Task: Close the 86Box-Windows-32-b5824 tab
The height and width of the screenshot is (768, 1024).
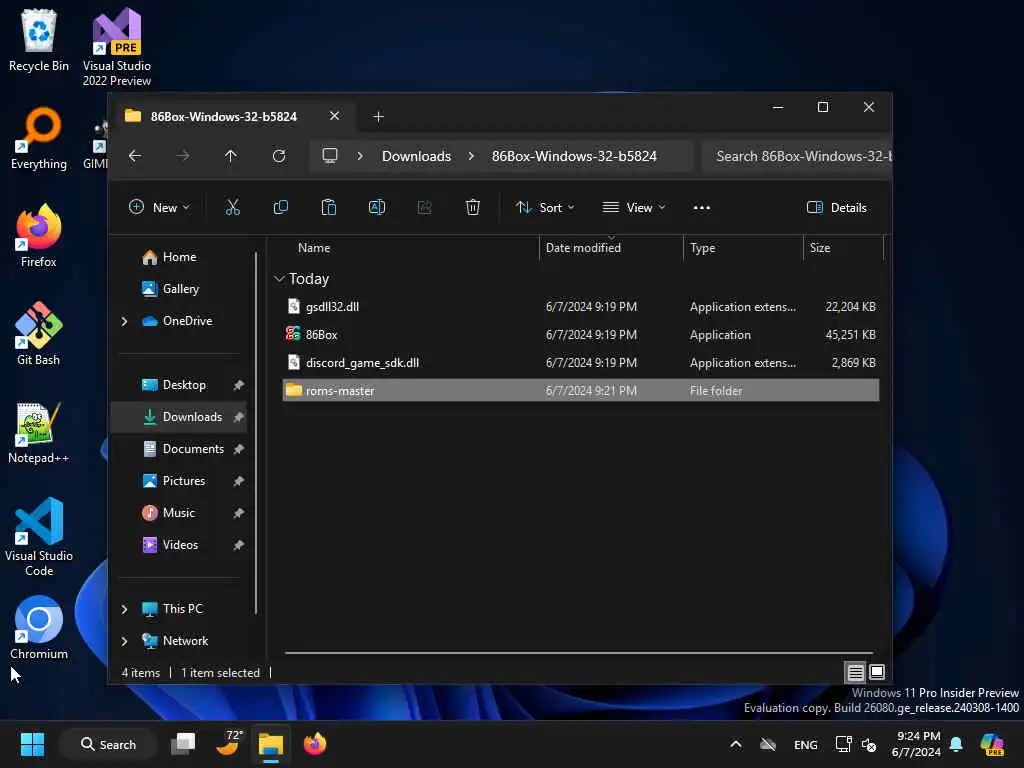Action: pos(334,116)
